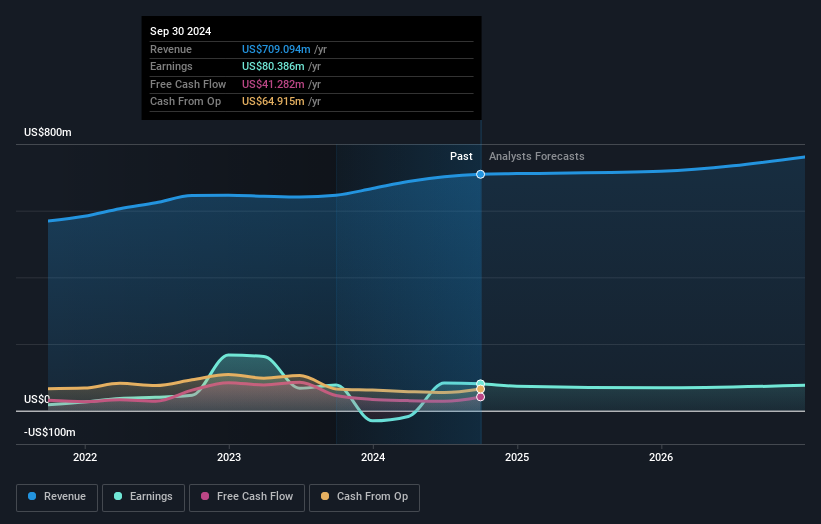Click the Past label on chart
This screenshot has width=821, height=524.
coord(461,157)
